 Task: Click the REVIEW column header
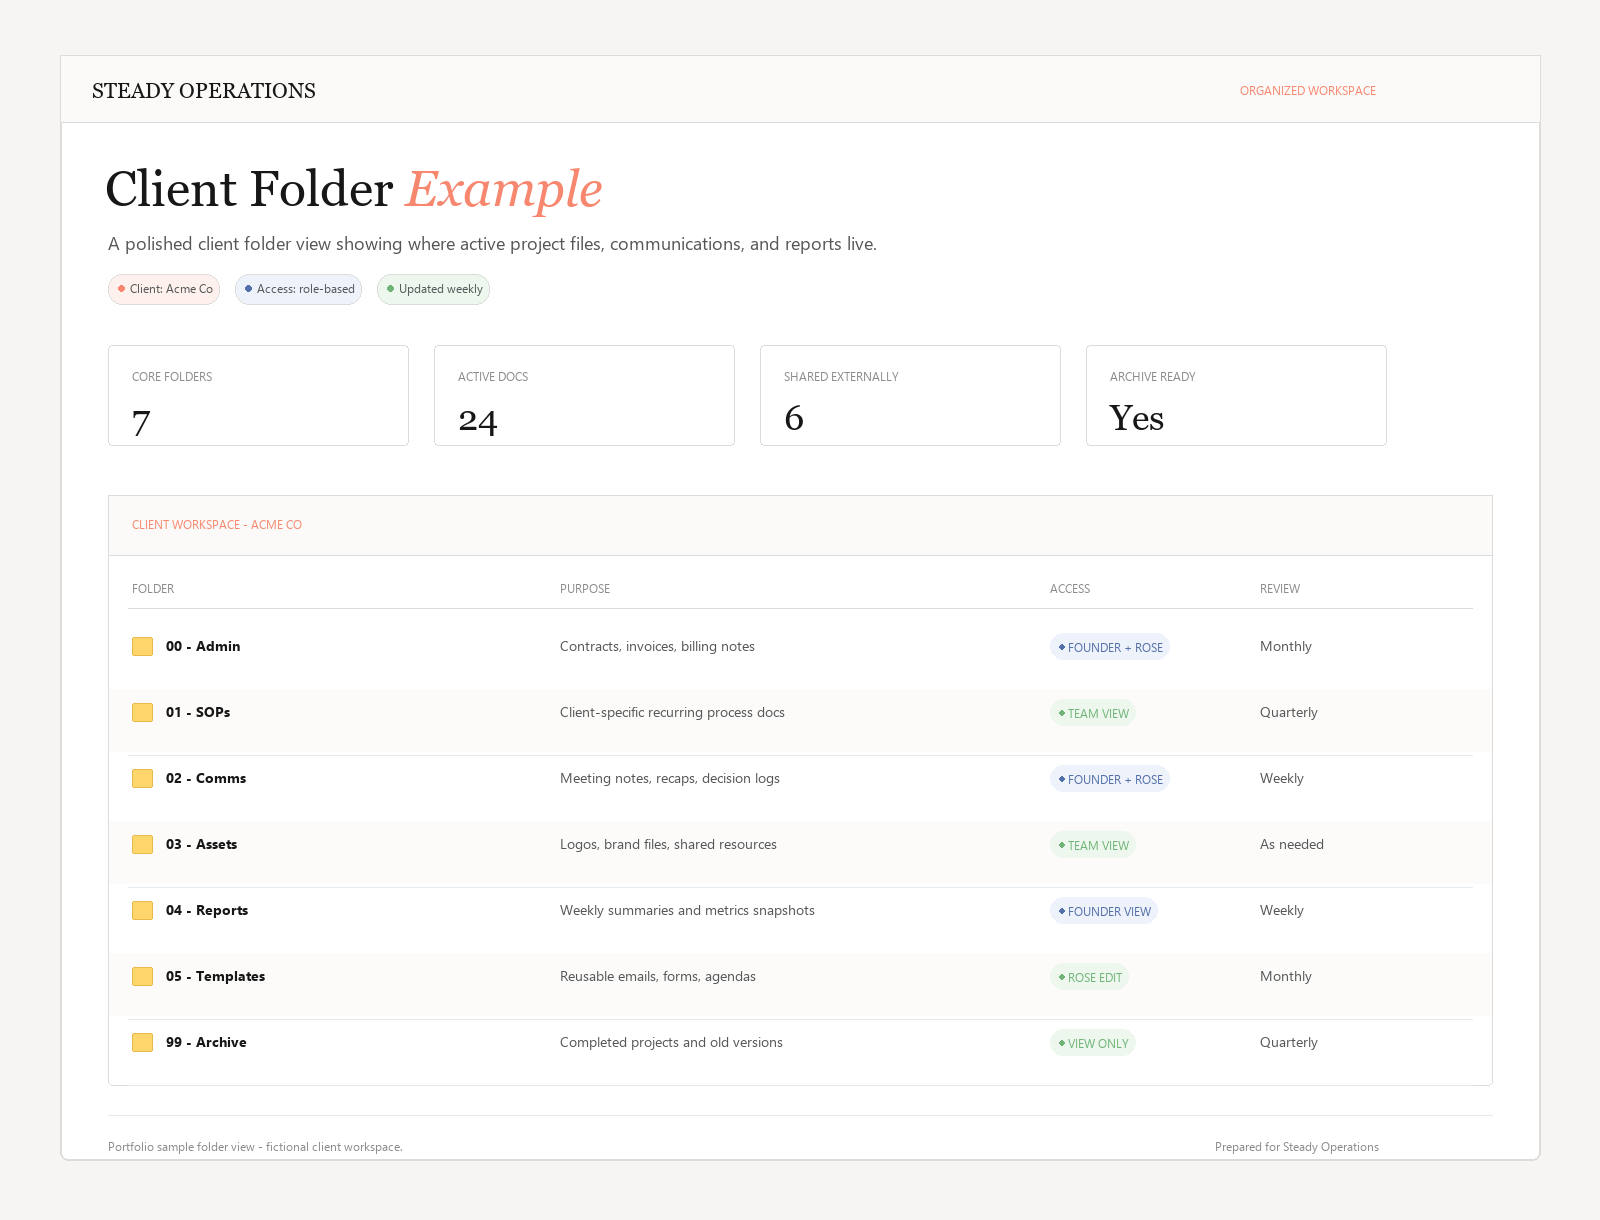coord(1280,589)
